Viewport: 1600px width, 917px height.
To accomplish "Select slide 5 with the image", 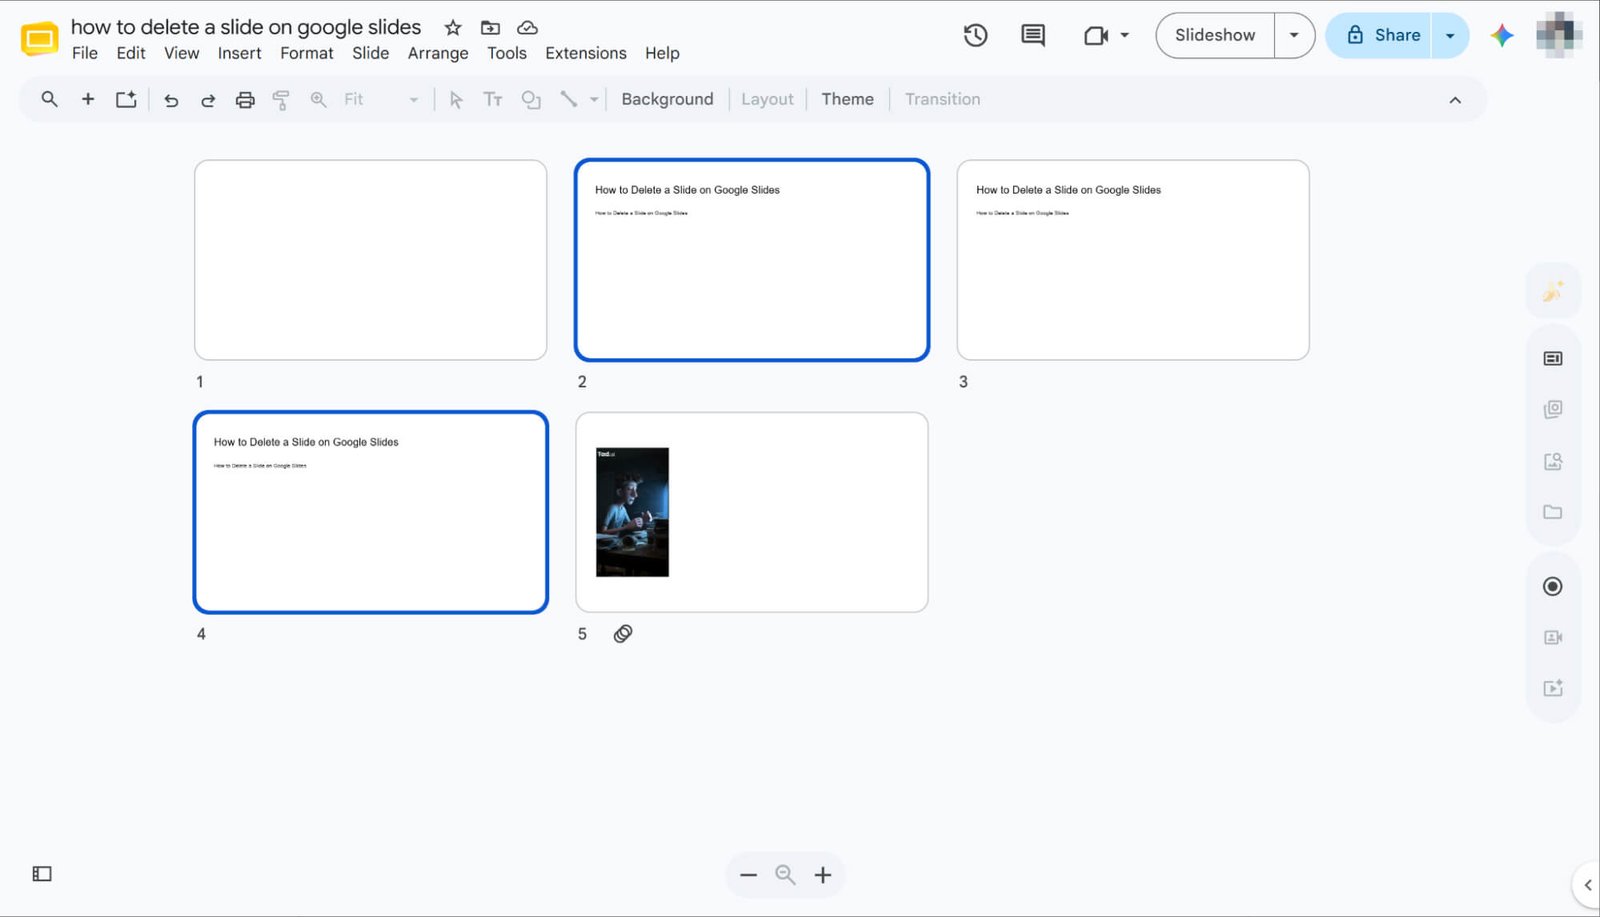I will pyautogui.click(x=752, y=512).
